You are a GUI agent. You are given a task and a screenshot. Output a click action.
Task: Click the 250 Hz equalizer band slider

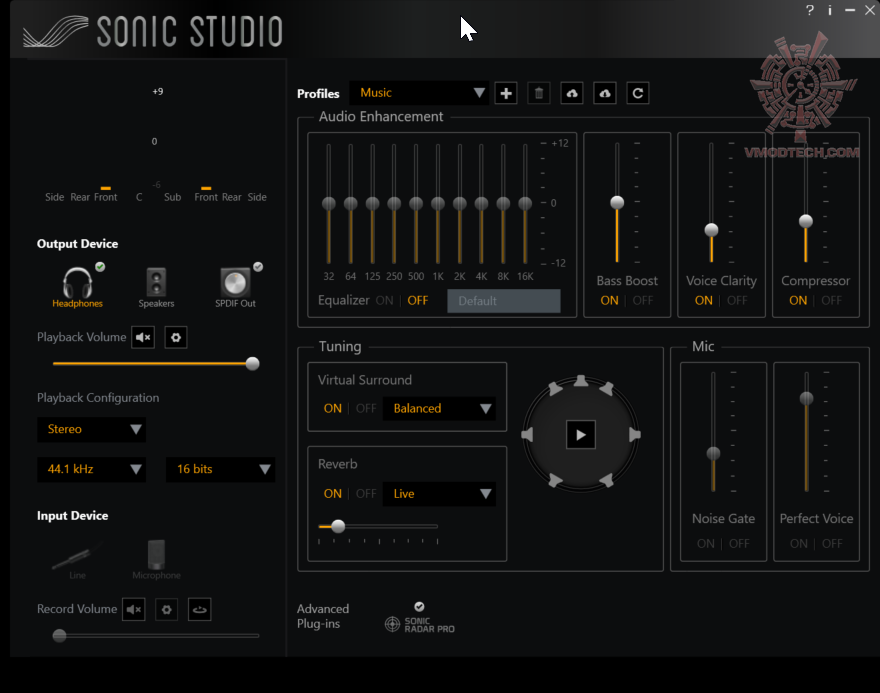394,203
